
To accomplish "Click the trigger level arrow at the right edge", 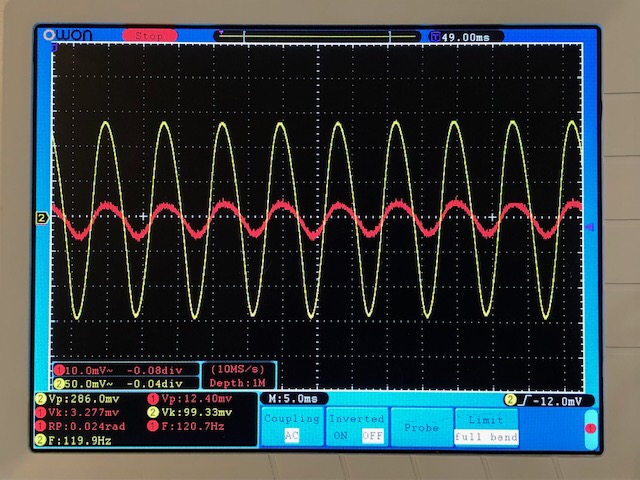I will coord(590,227).
